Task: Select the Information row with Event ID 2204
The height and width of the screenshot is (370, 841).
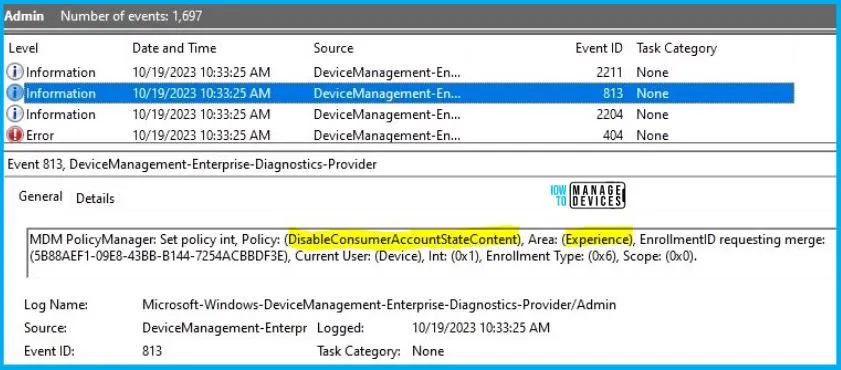Action: pyautogui.click(x=400, y=114)
